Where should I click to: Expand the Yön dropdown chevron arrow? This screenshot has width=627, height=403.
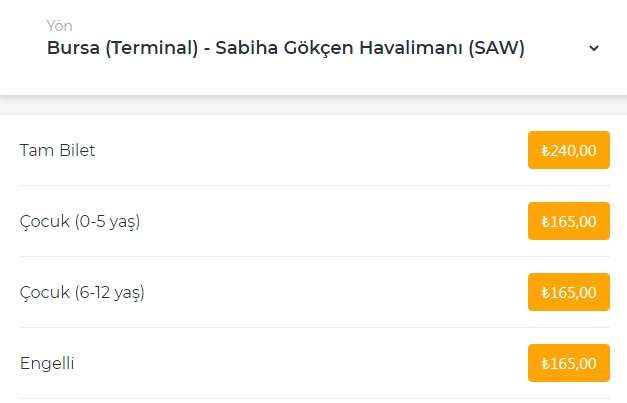click(x=594, y=48)
